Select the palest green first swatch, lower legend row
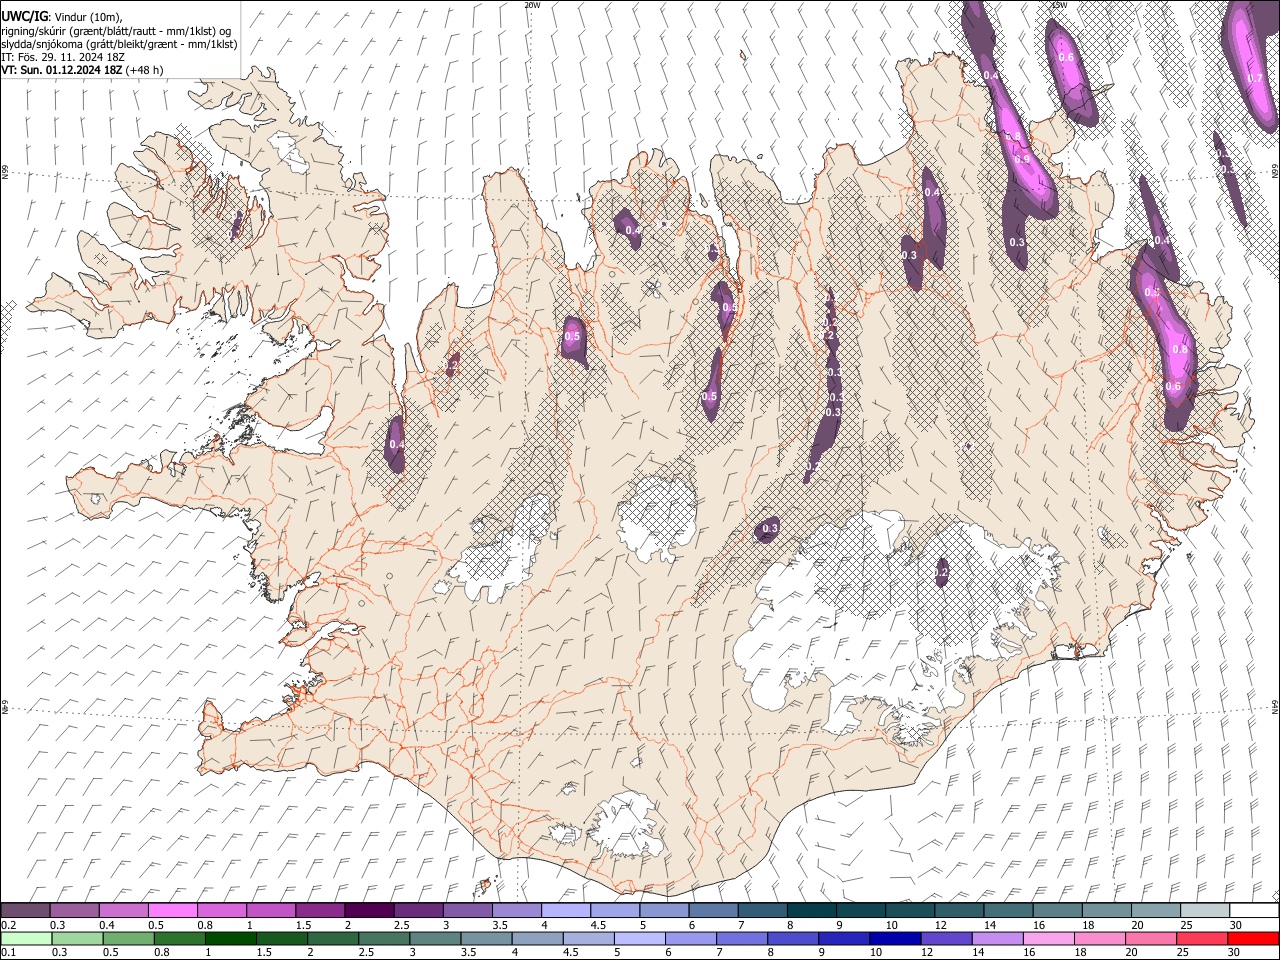 click(25, 938)
